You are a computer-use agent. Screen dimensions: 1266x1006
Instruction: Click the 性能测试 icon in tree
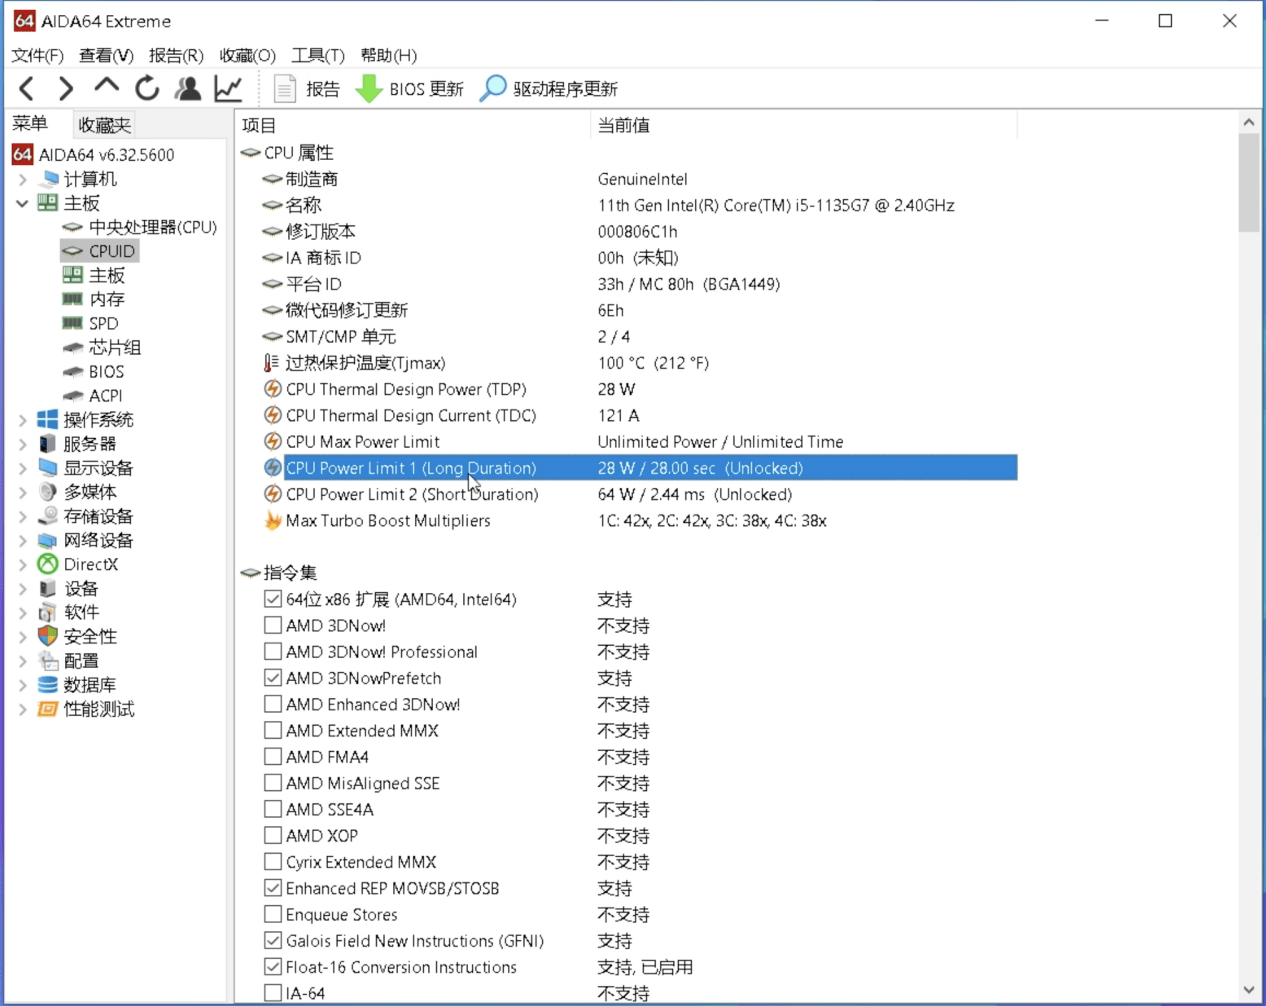coord(48,709)
